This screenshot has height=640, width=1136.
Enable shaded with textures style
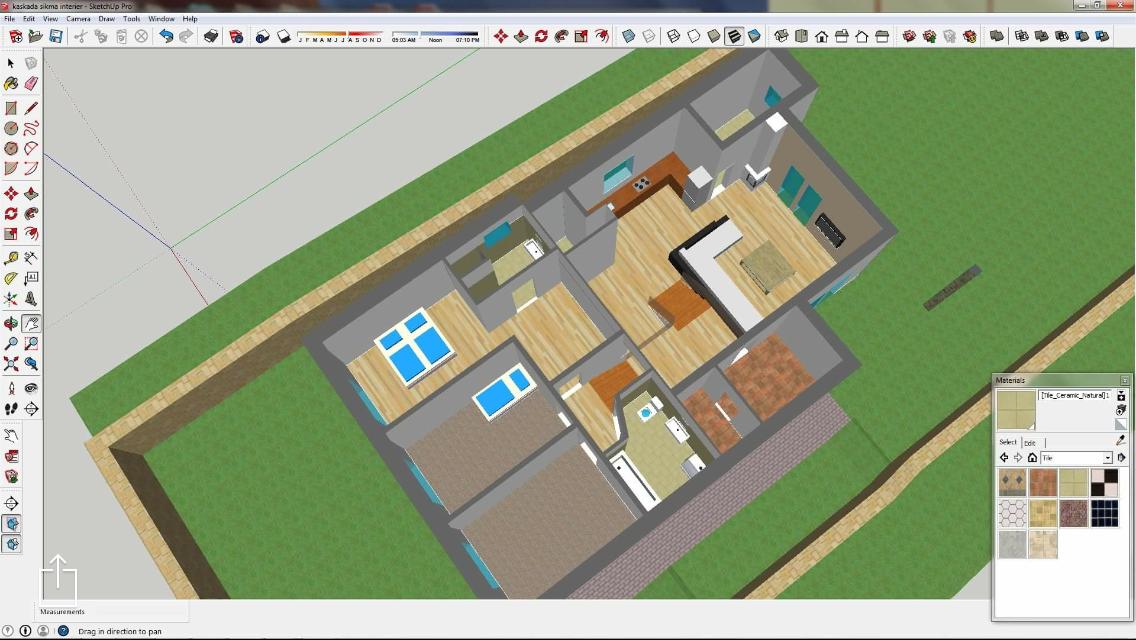[734, 36]
